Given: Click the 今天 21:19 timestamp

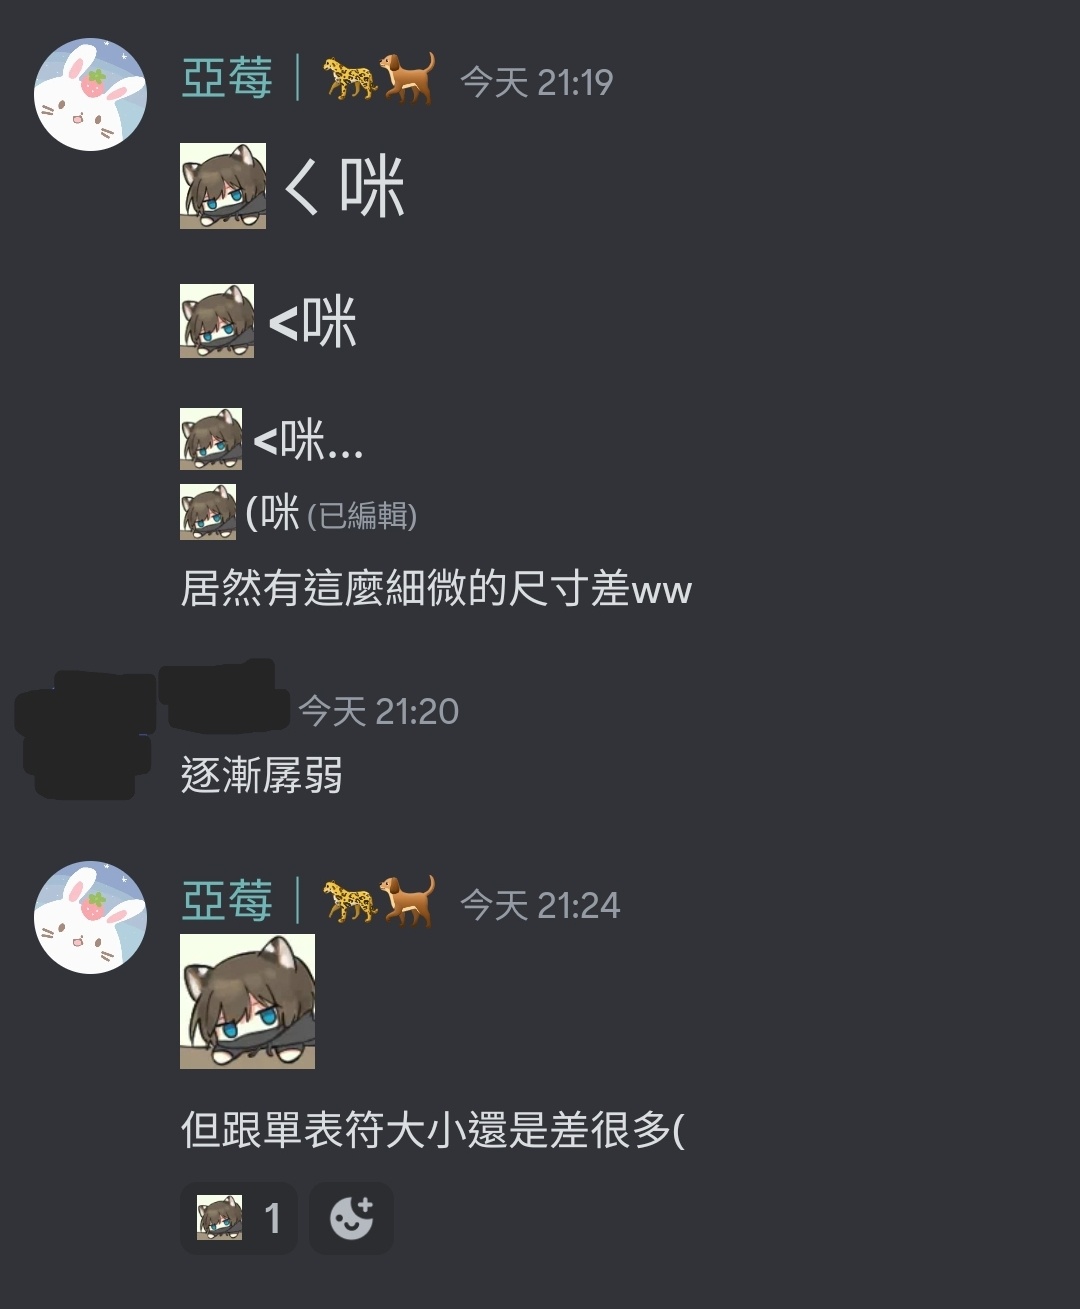Looking at the screenshot, I should pyautogui.click(x=537, y=82).
